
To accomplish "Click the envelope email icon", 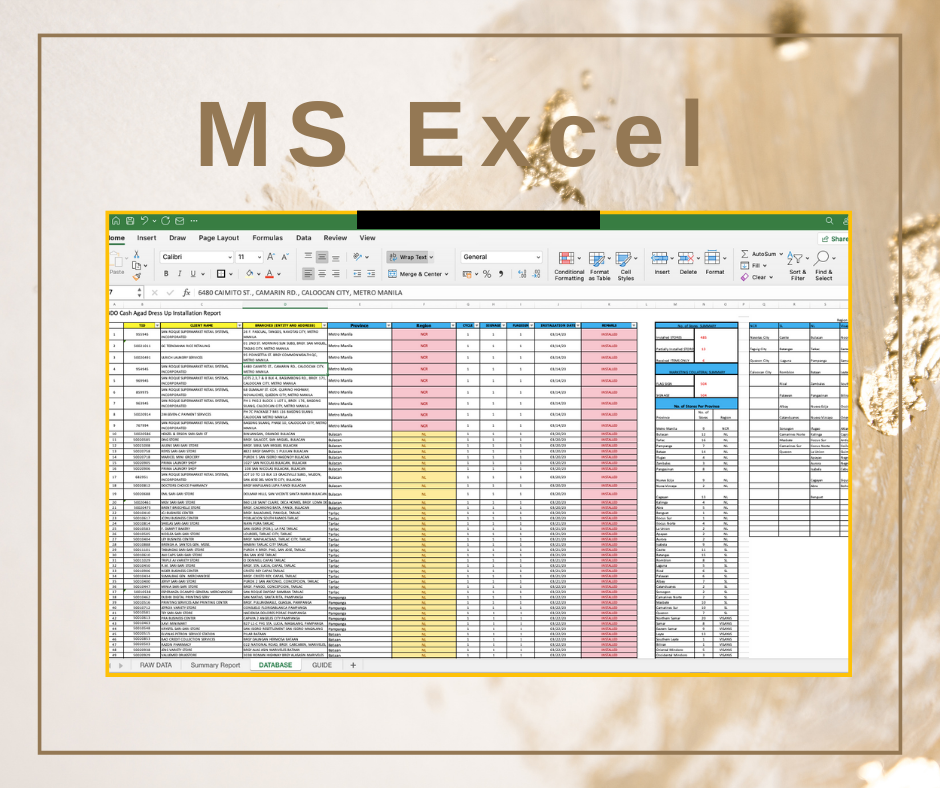I will click(179, 221).
